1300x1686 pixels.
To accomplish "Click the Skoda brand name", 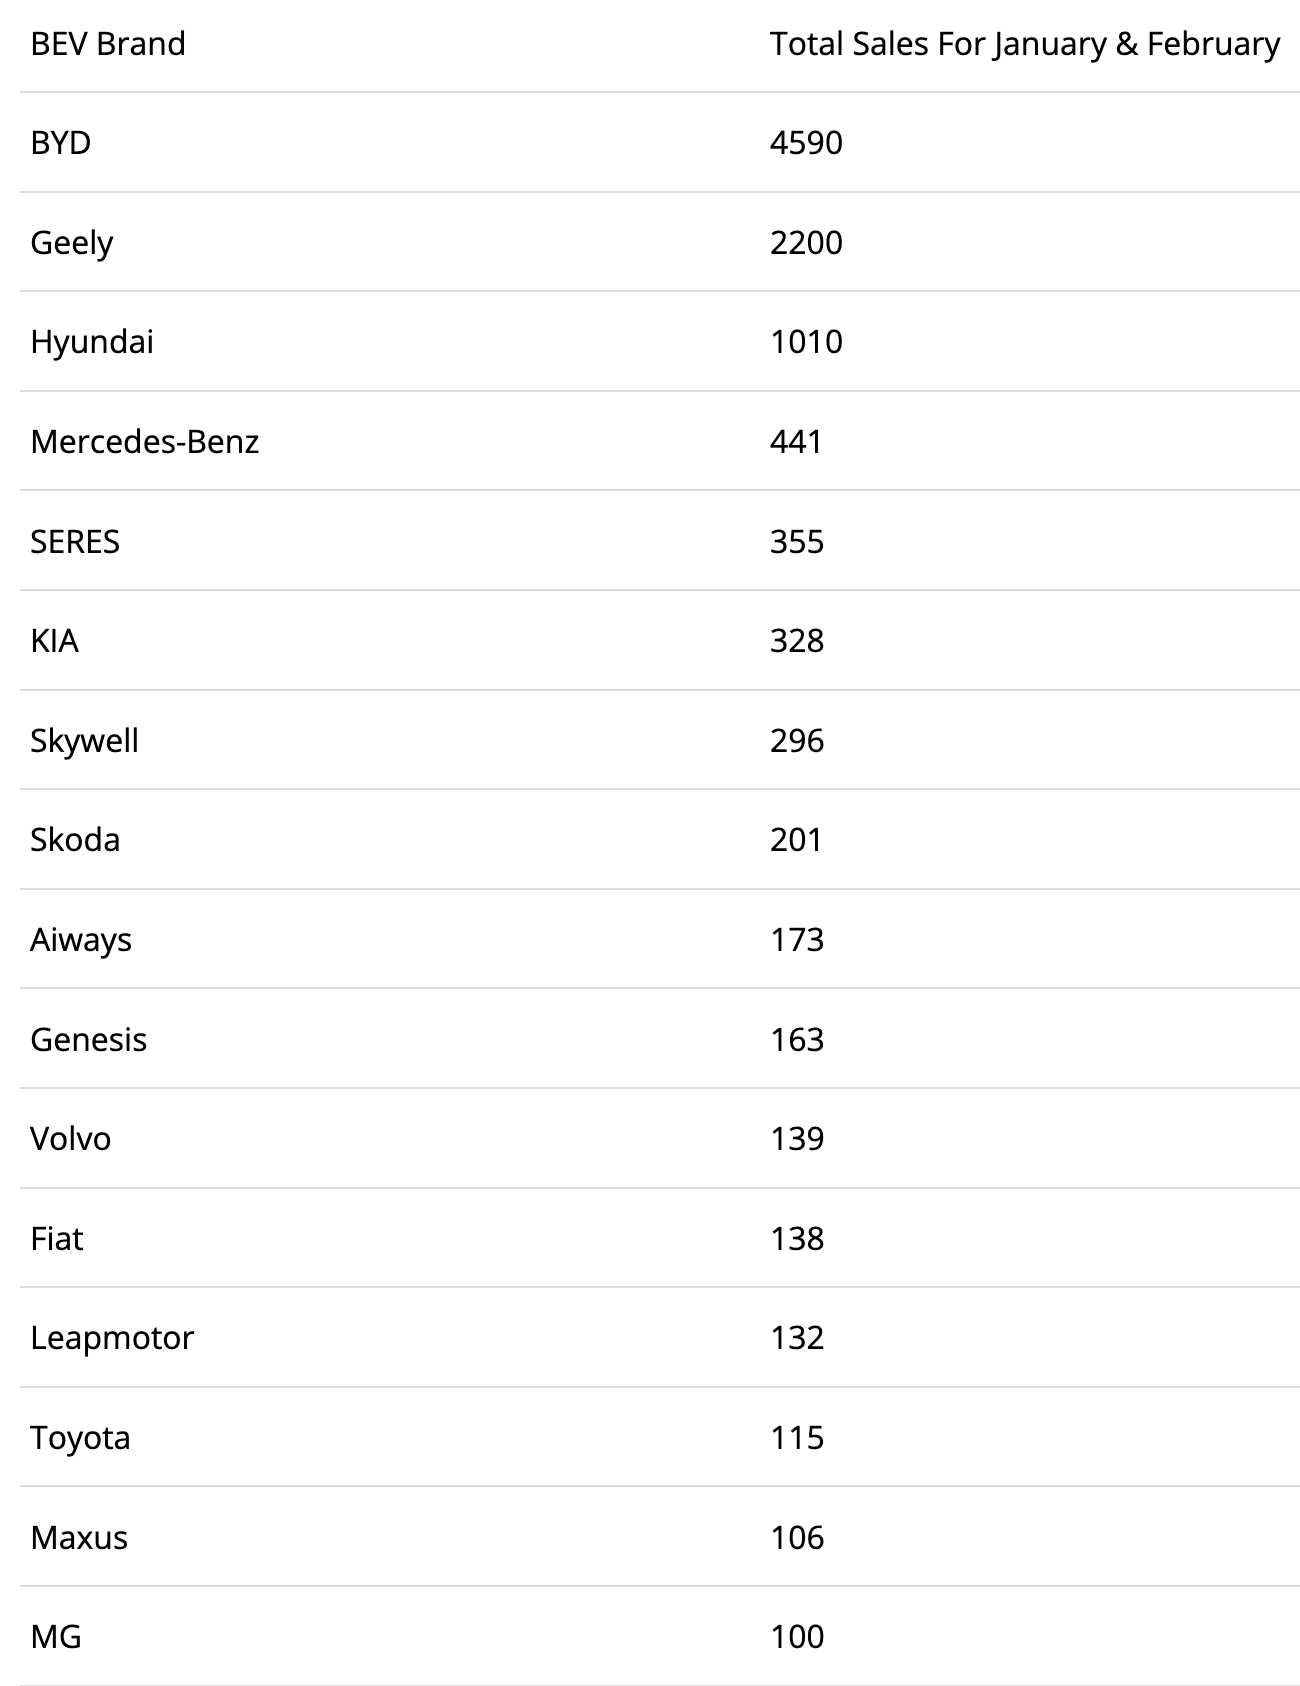I will pyautogui.click(x=75, y=839).
